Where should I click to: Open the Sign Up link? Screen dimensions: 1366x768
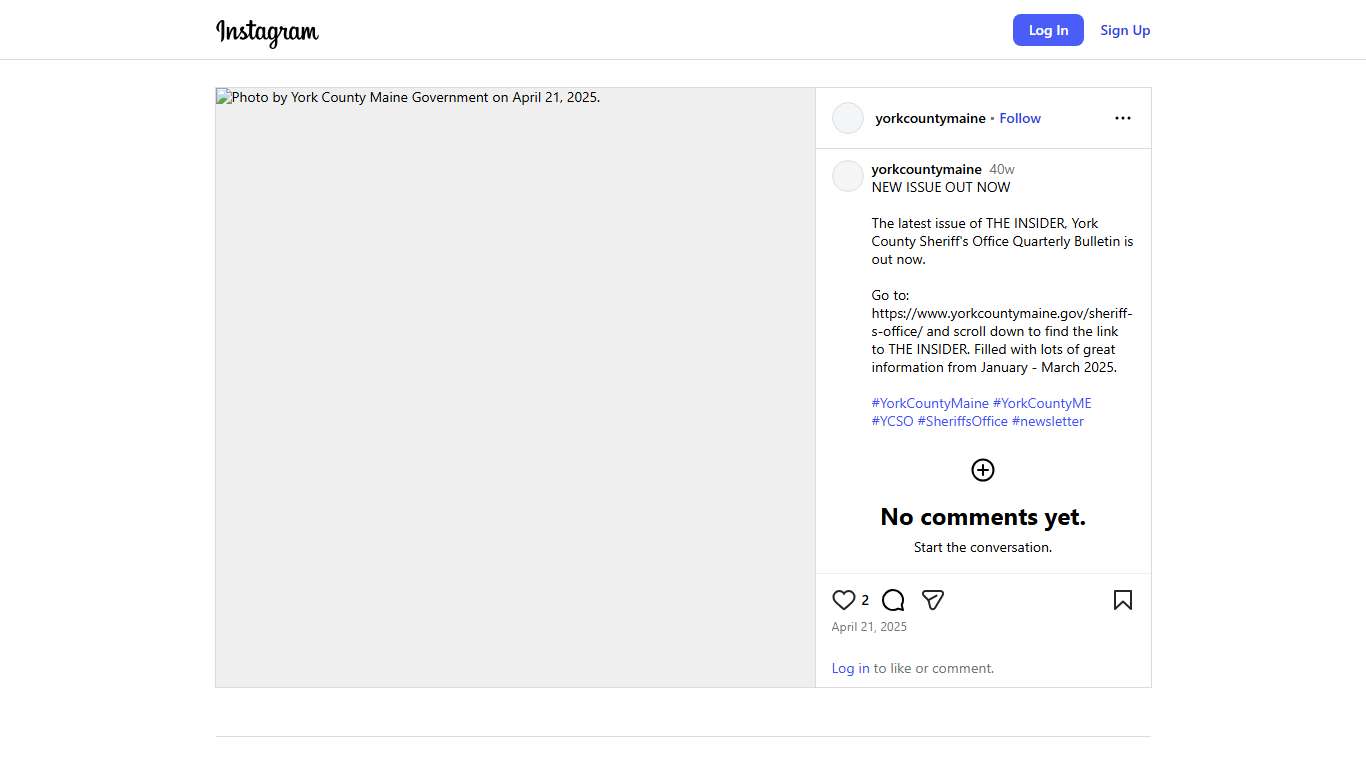pos(1125,30)
